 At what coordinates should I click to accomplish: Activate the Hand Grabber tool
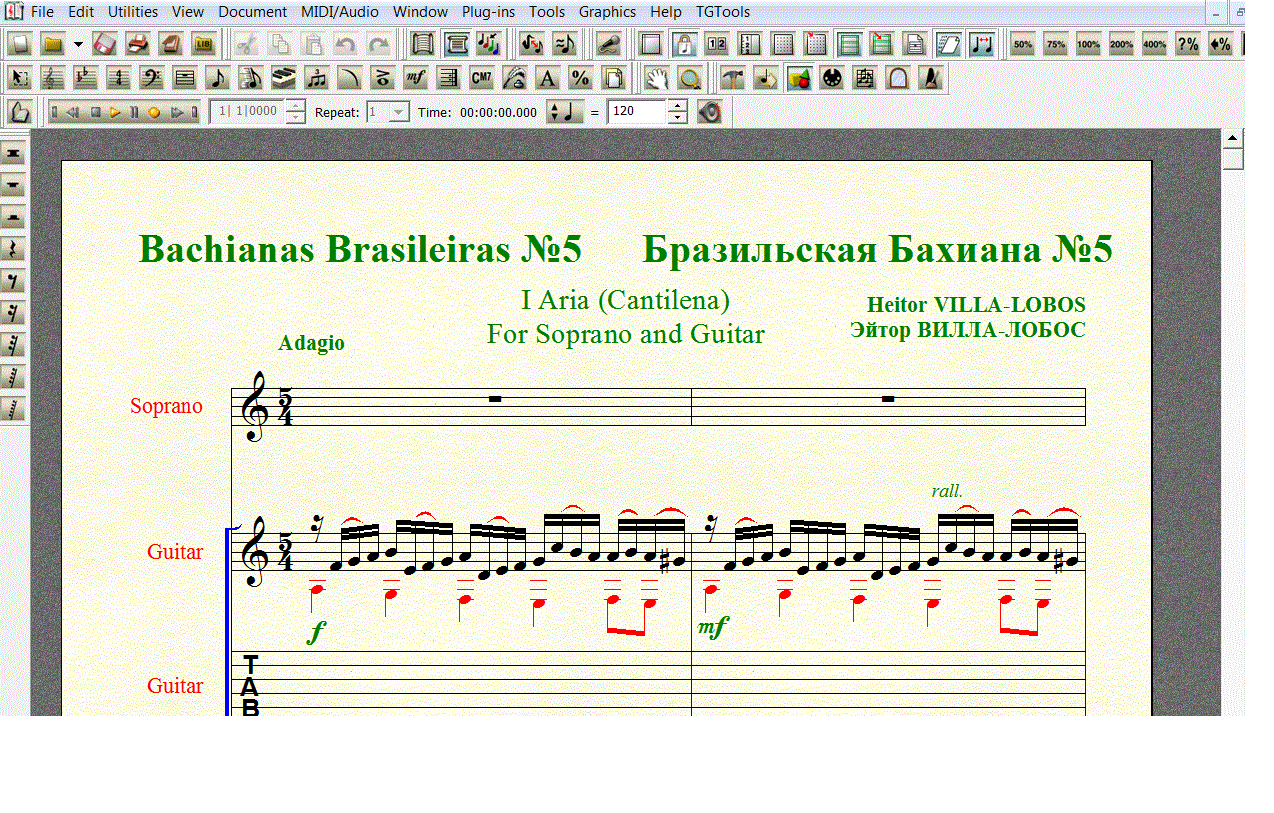655,78
